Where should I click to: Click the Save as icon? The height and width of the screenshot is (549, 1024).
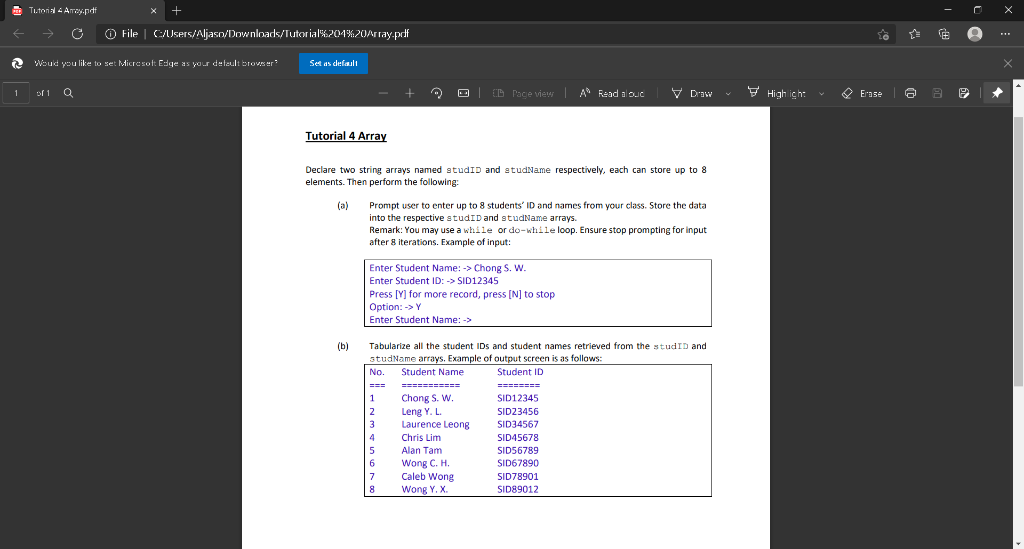click(x=964, y=93)
